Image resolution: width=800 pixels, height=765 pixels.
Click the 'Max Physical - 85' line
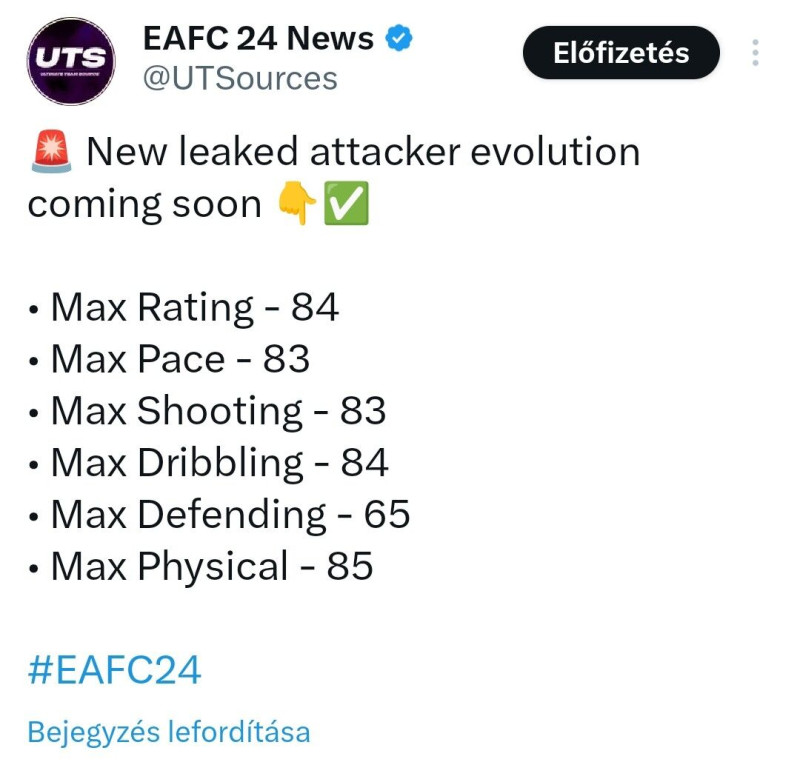point(211,567)
